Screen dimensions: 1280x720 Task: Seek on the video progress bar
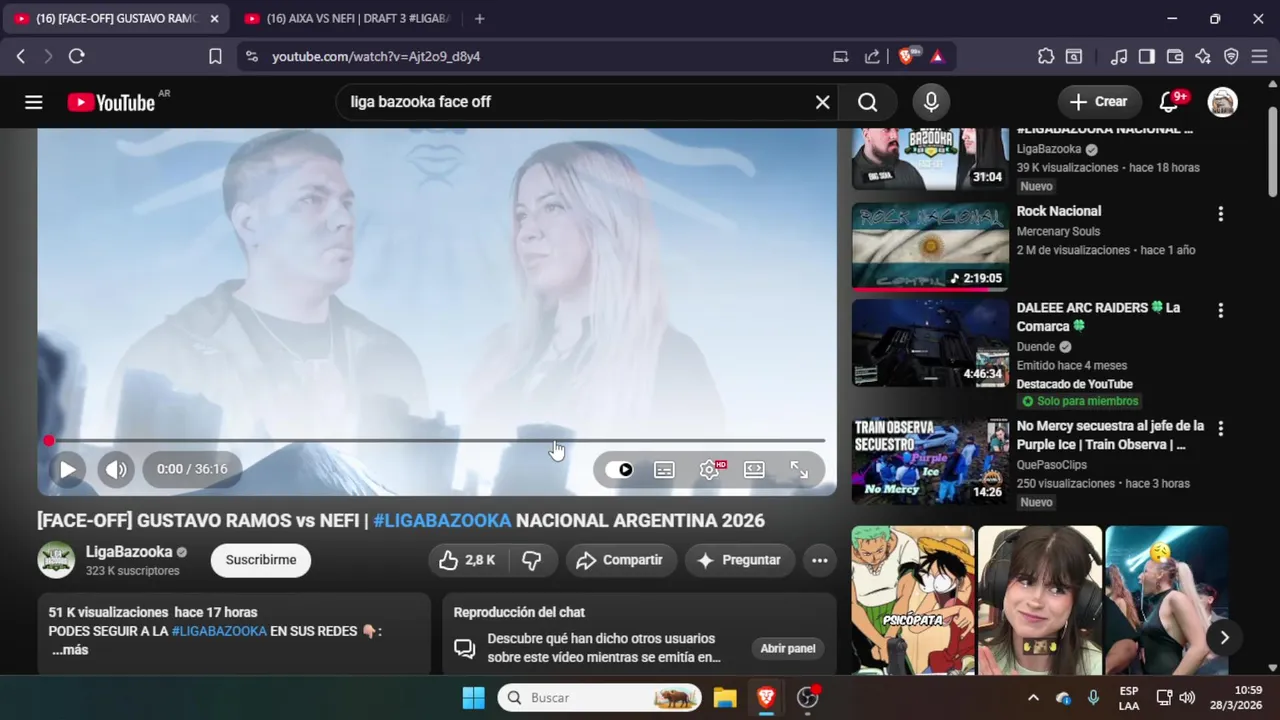point(436,441)
